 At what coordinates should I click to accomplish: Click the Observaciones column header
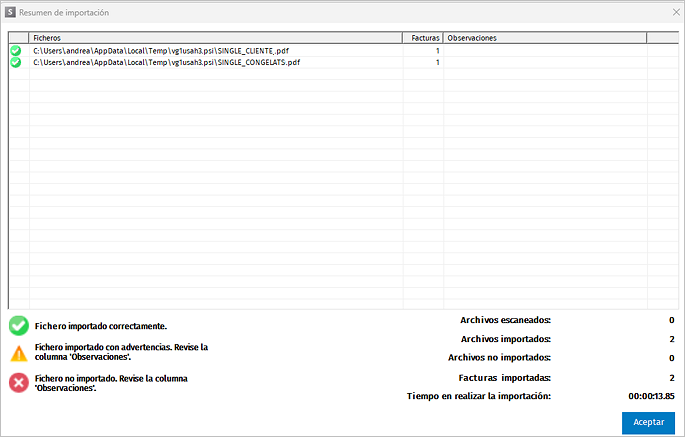545,38
